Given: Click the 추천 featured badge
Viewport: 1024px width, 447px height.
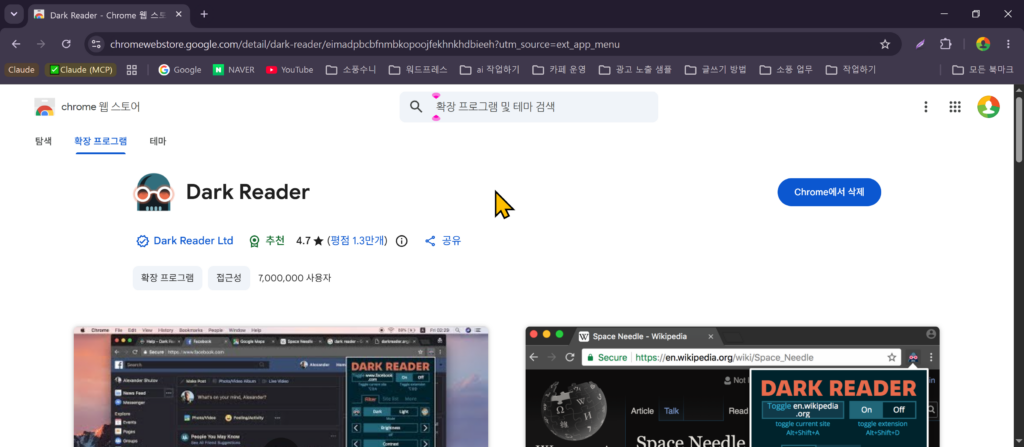Looking at the screenshot, I should pyautogui.click(x=266, y=240).
